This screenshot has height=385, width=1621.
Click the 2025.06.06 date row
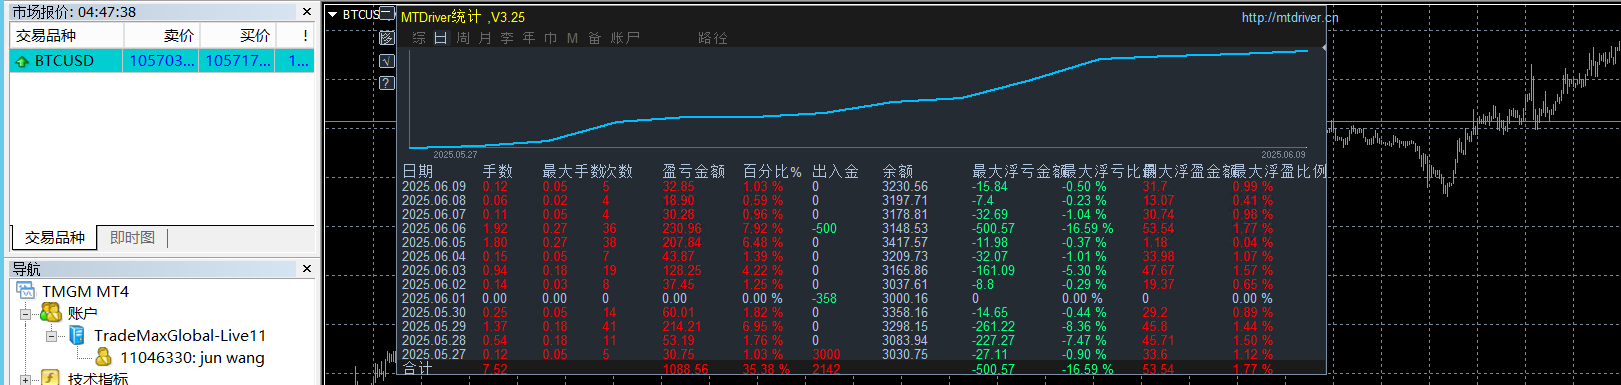coord(434,228)
